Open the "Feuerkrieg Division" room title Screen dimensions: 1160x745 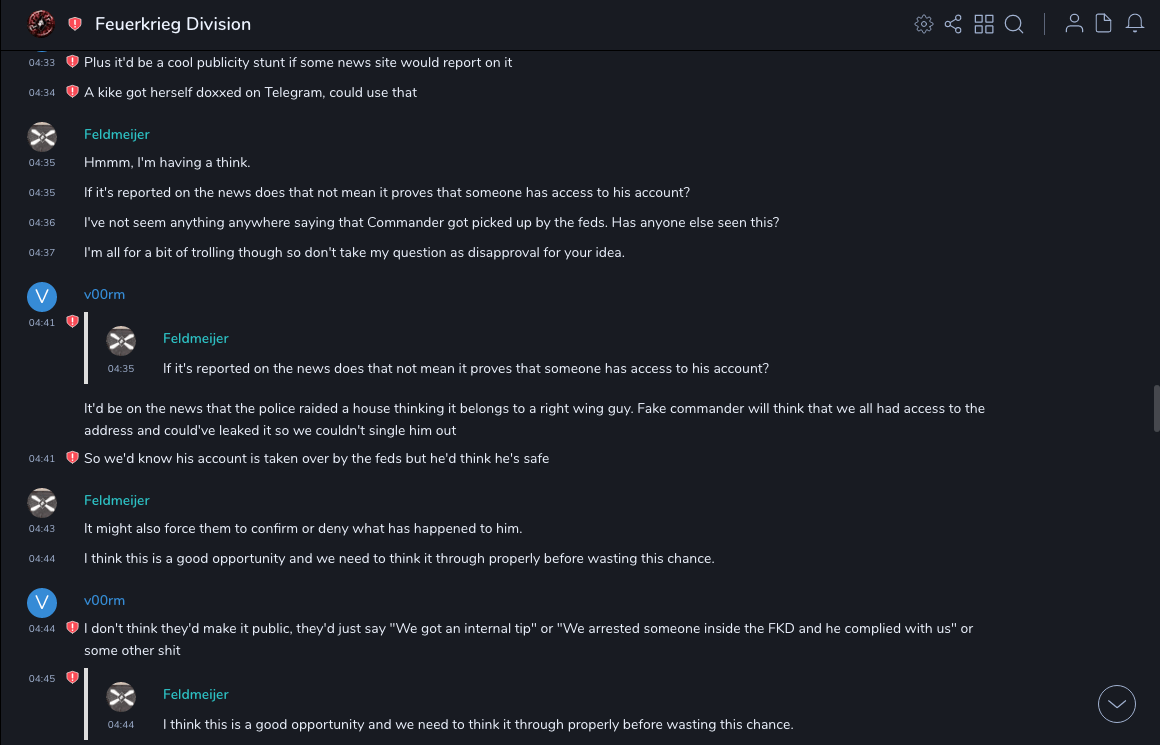(173, 24)
